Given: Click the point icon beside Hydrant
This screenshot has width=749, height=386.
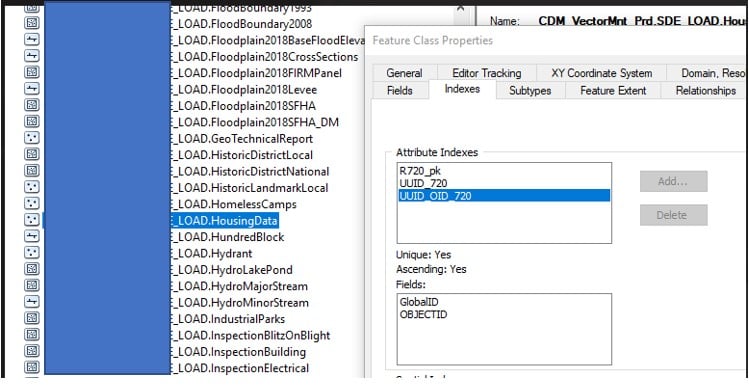Looking at the screenshot, I should 32,252.
